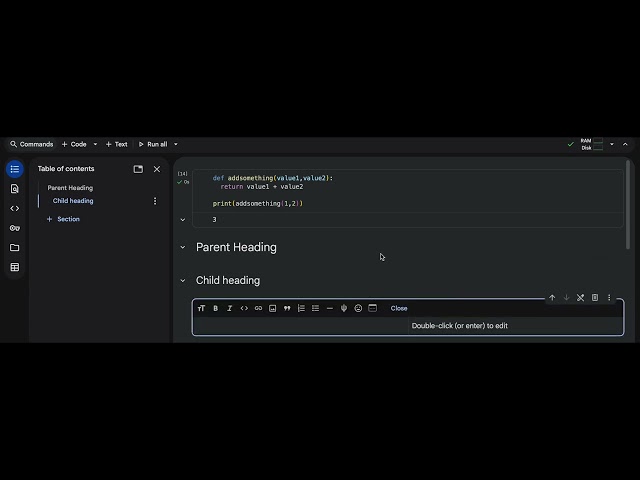This screenshot has height=480, width=640.
Task: Add a bulleted list in text cell
Action: (316, 308)
